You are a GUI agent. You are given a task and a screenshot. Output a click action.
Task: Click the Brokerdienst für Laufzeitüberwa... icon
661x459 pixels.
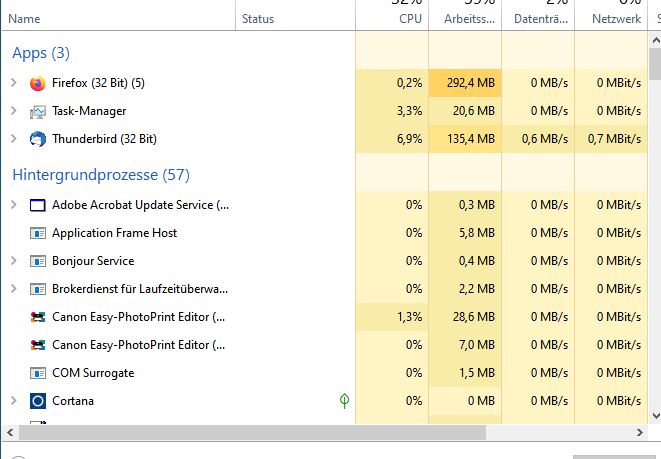pyautogui.click(x=38, y=289)
